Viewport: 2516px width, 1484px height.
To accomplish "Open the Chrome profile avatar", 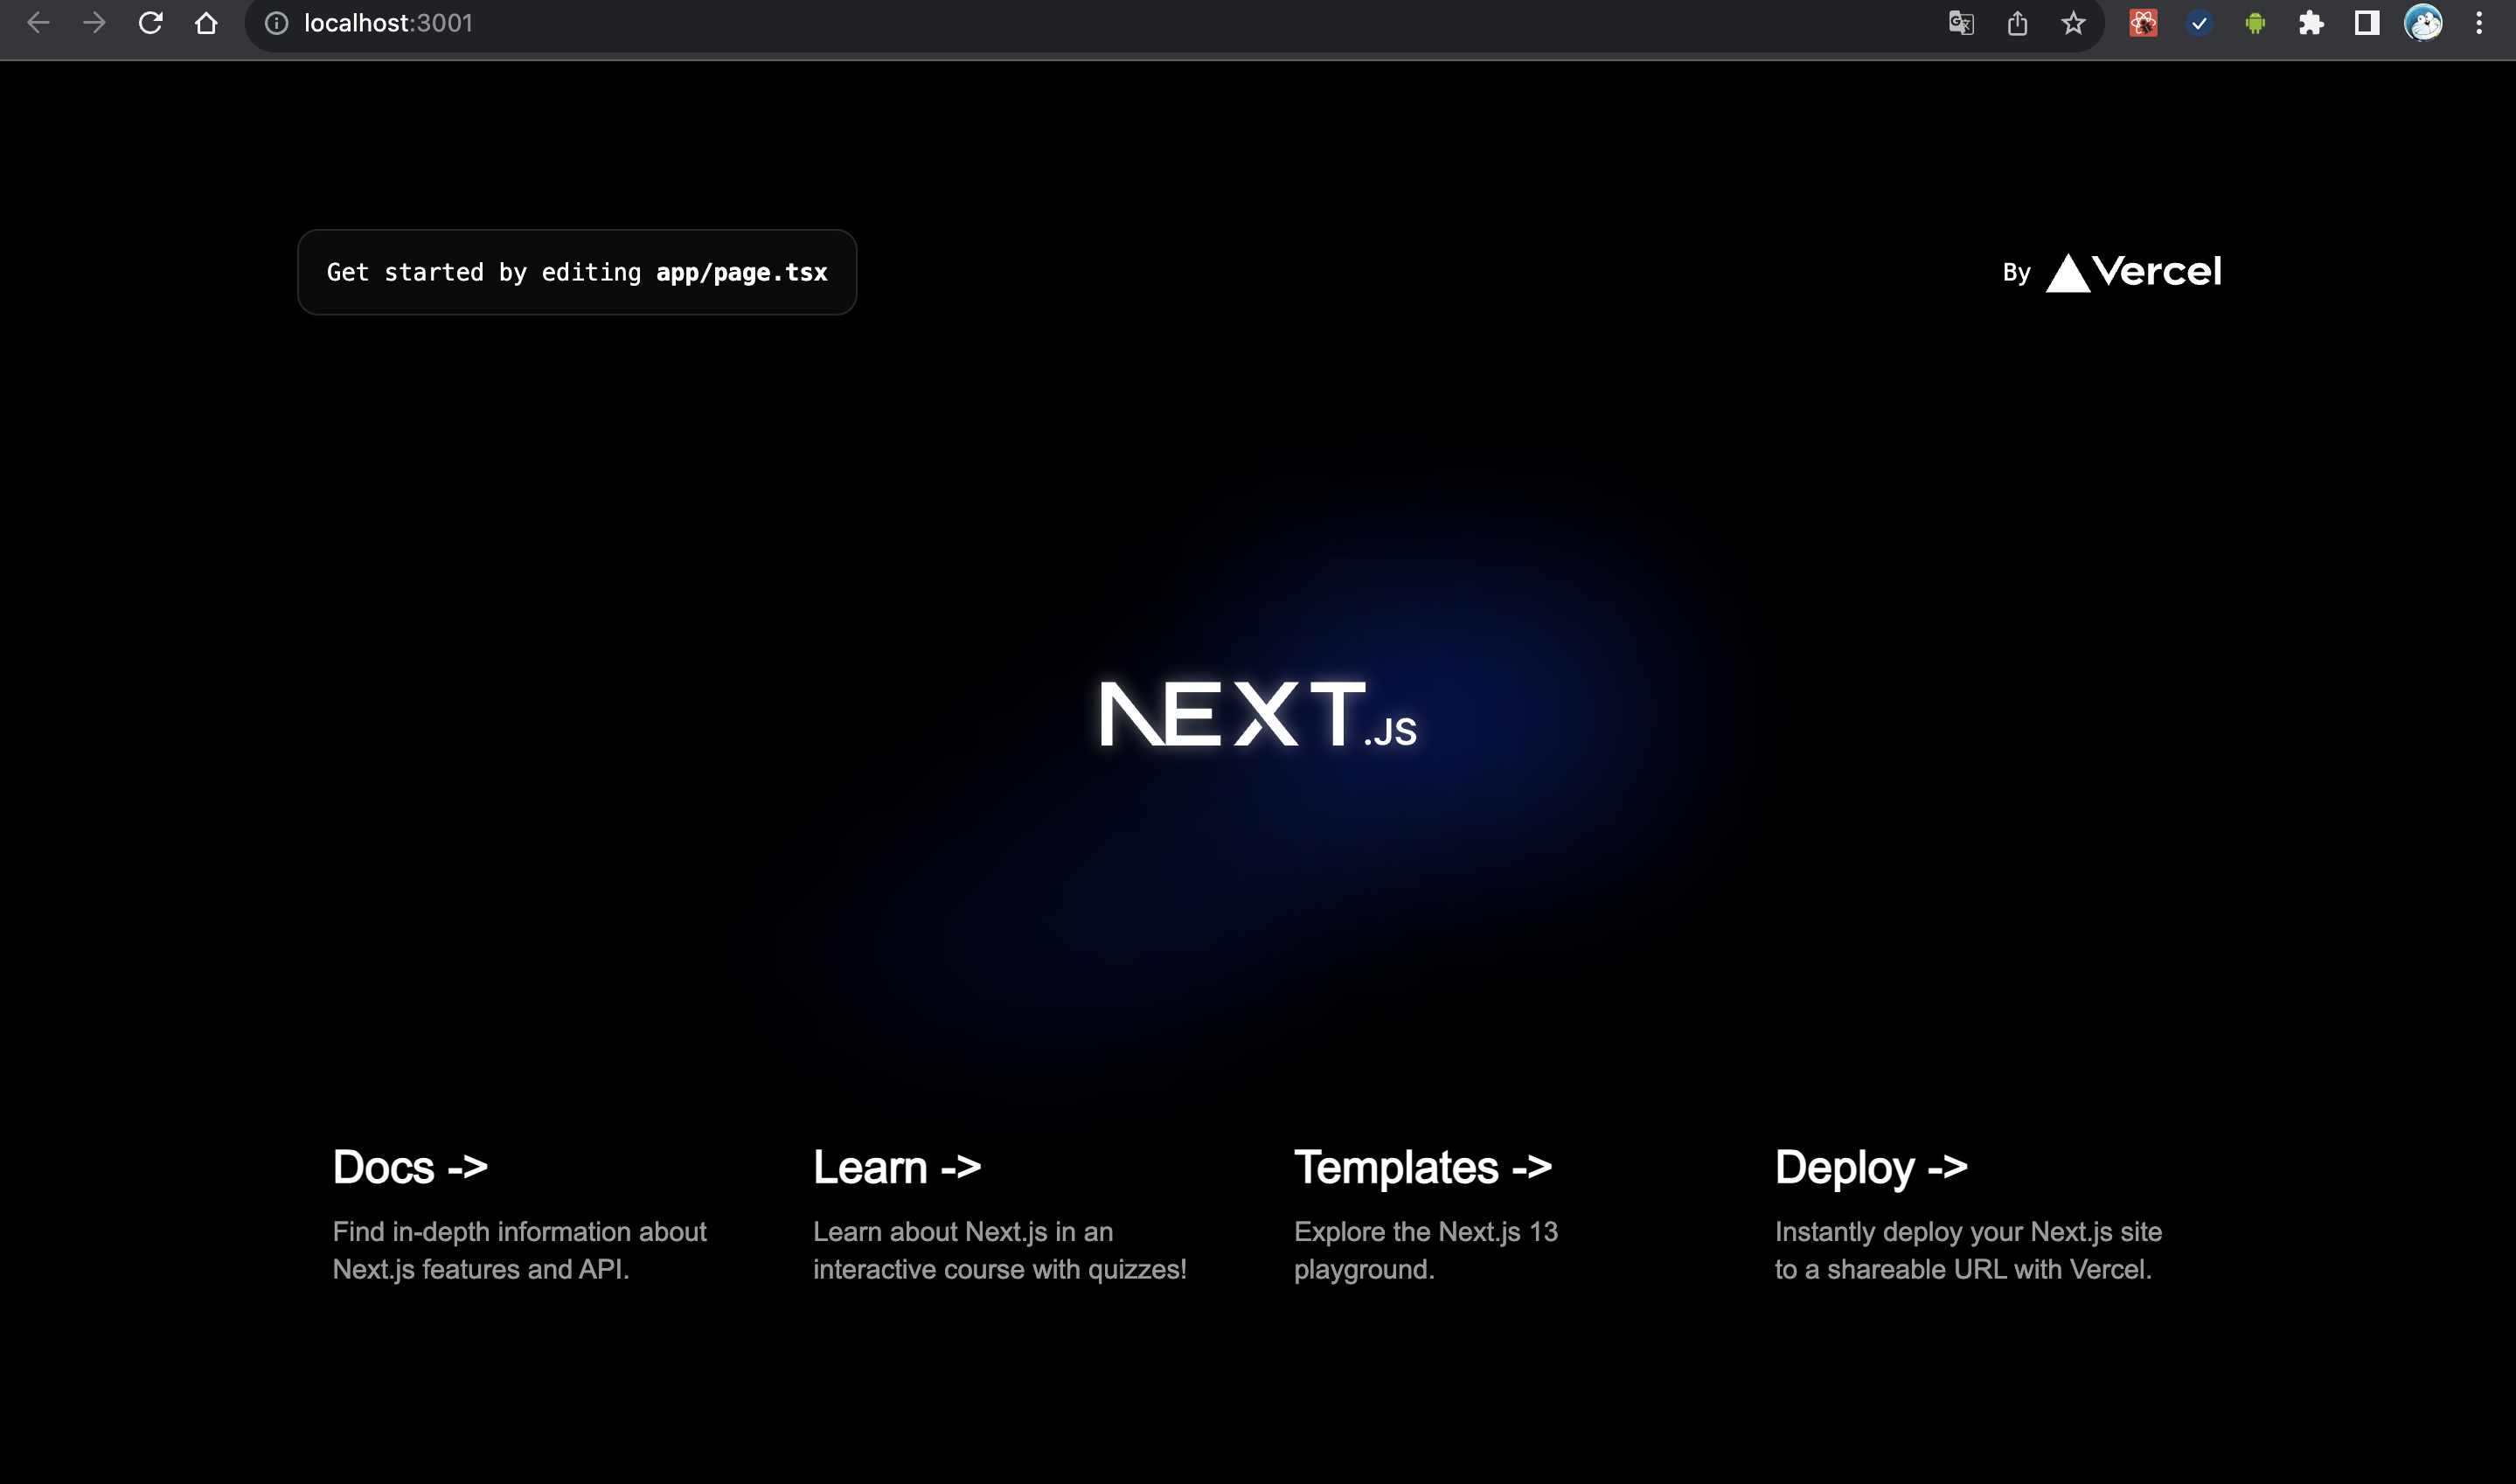I will tap(2423, 23).
